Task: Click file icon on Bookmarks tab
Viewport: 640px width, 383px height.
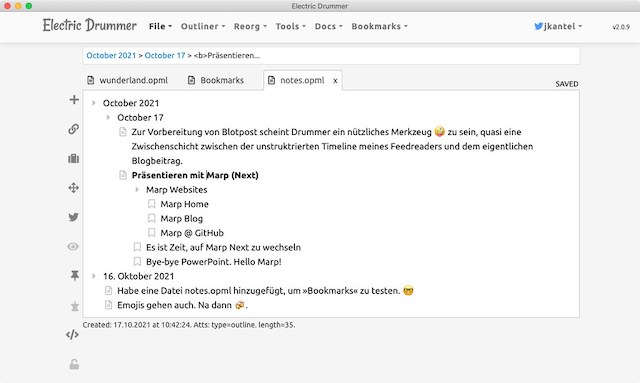Action: click(191, 80)
